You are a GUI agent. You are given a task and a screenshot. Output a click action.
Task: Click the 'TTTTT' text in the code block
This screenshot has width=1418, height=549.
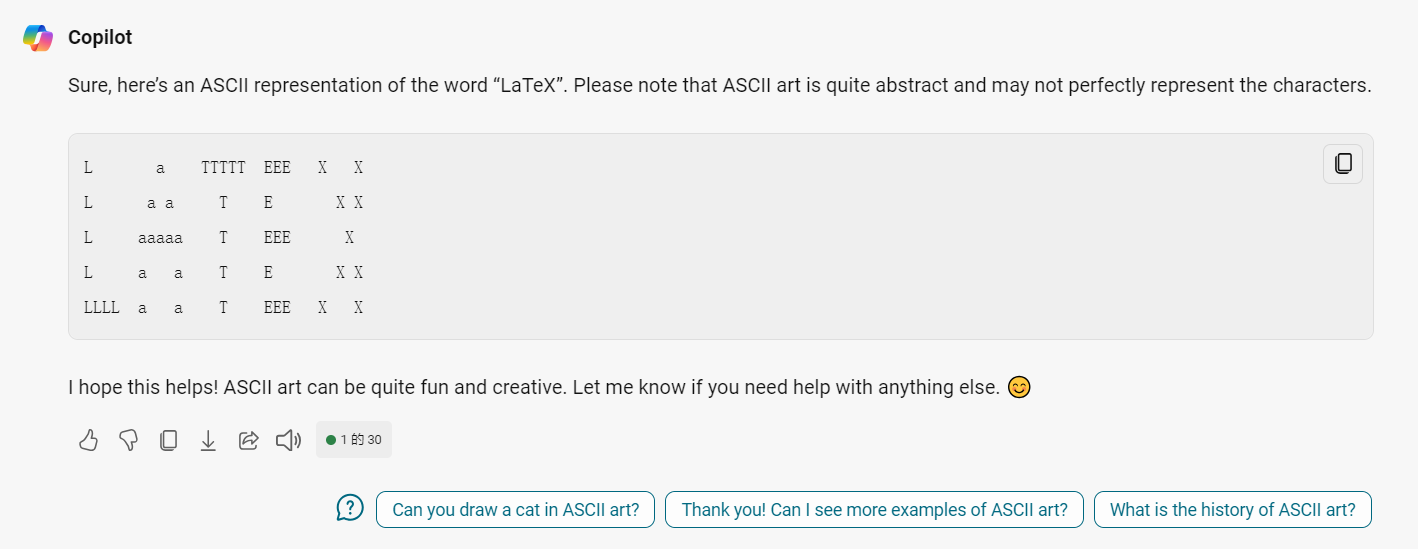(x=223, y=168)
